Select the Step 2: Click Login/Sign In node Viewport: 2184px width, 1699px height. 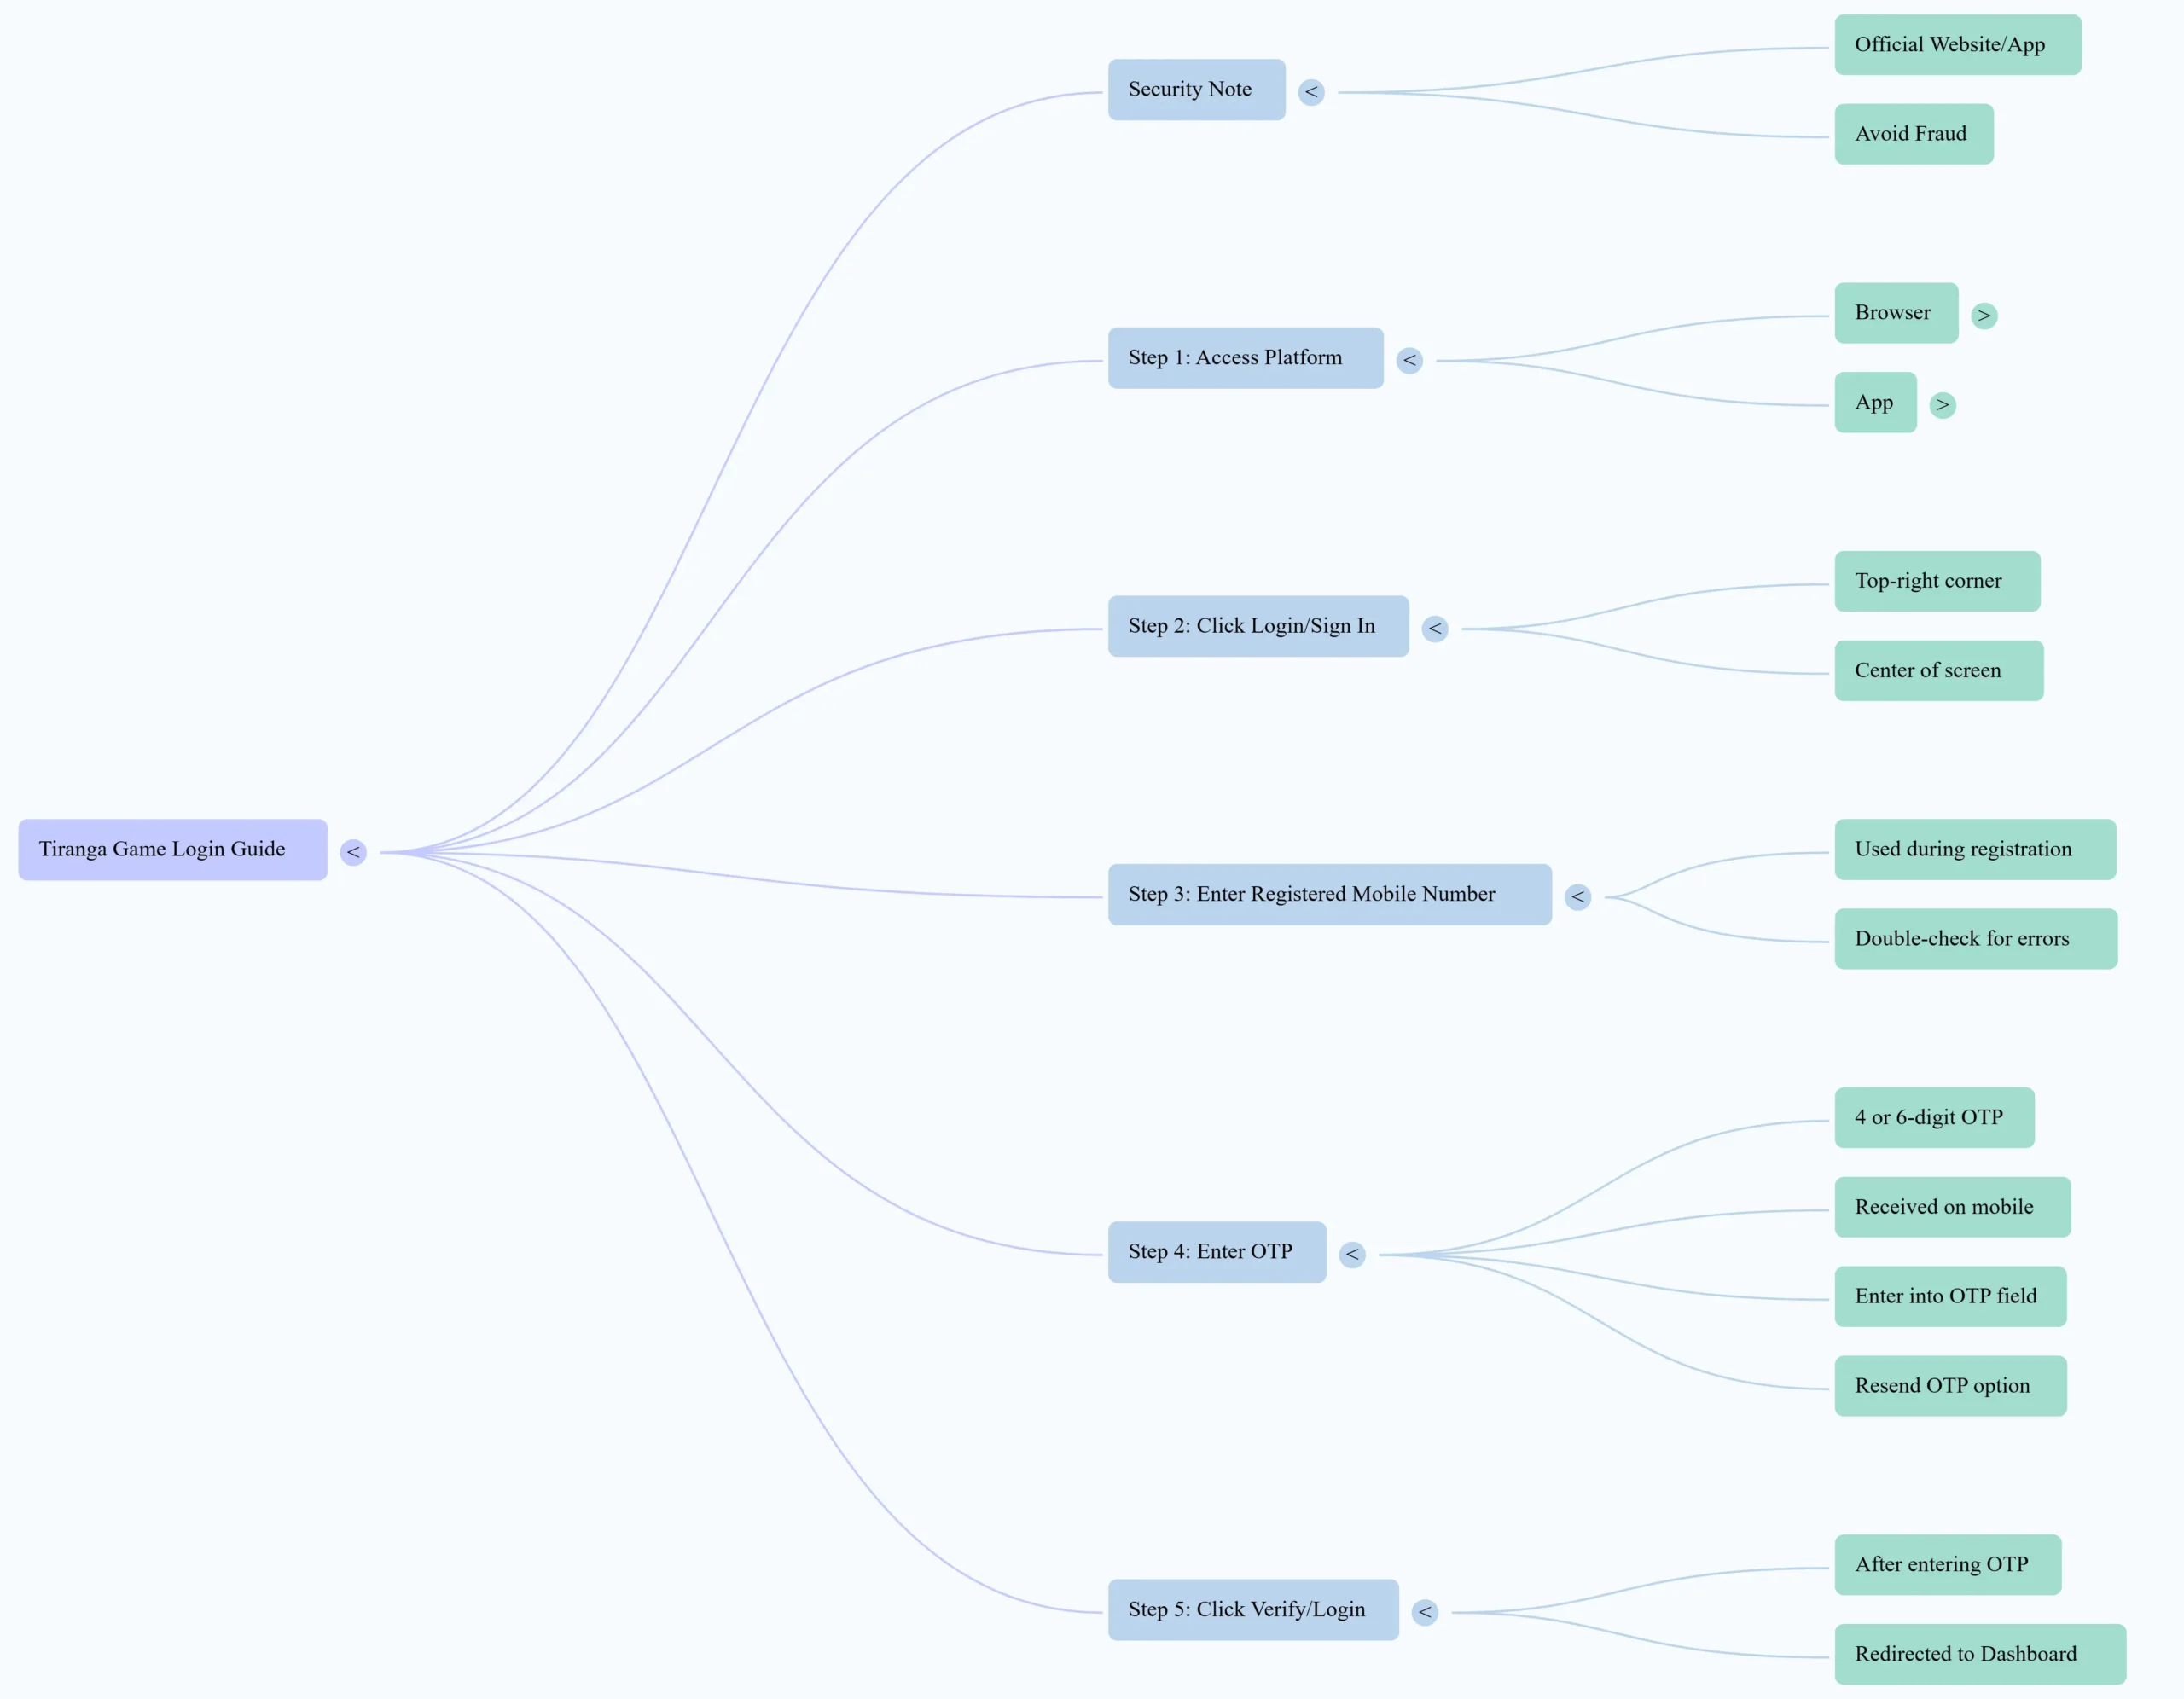pos(1258,626)
